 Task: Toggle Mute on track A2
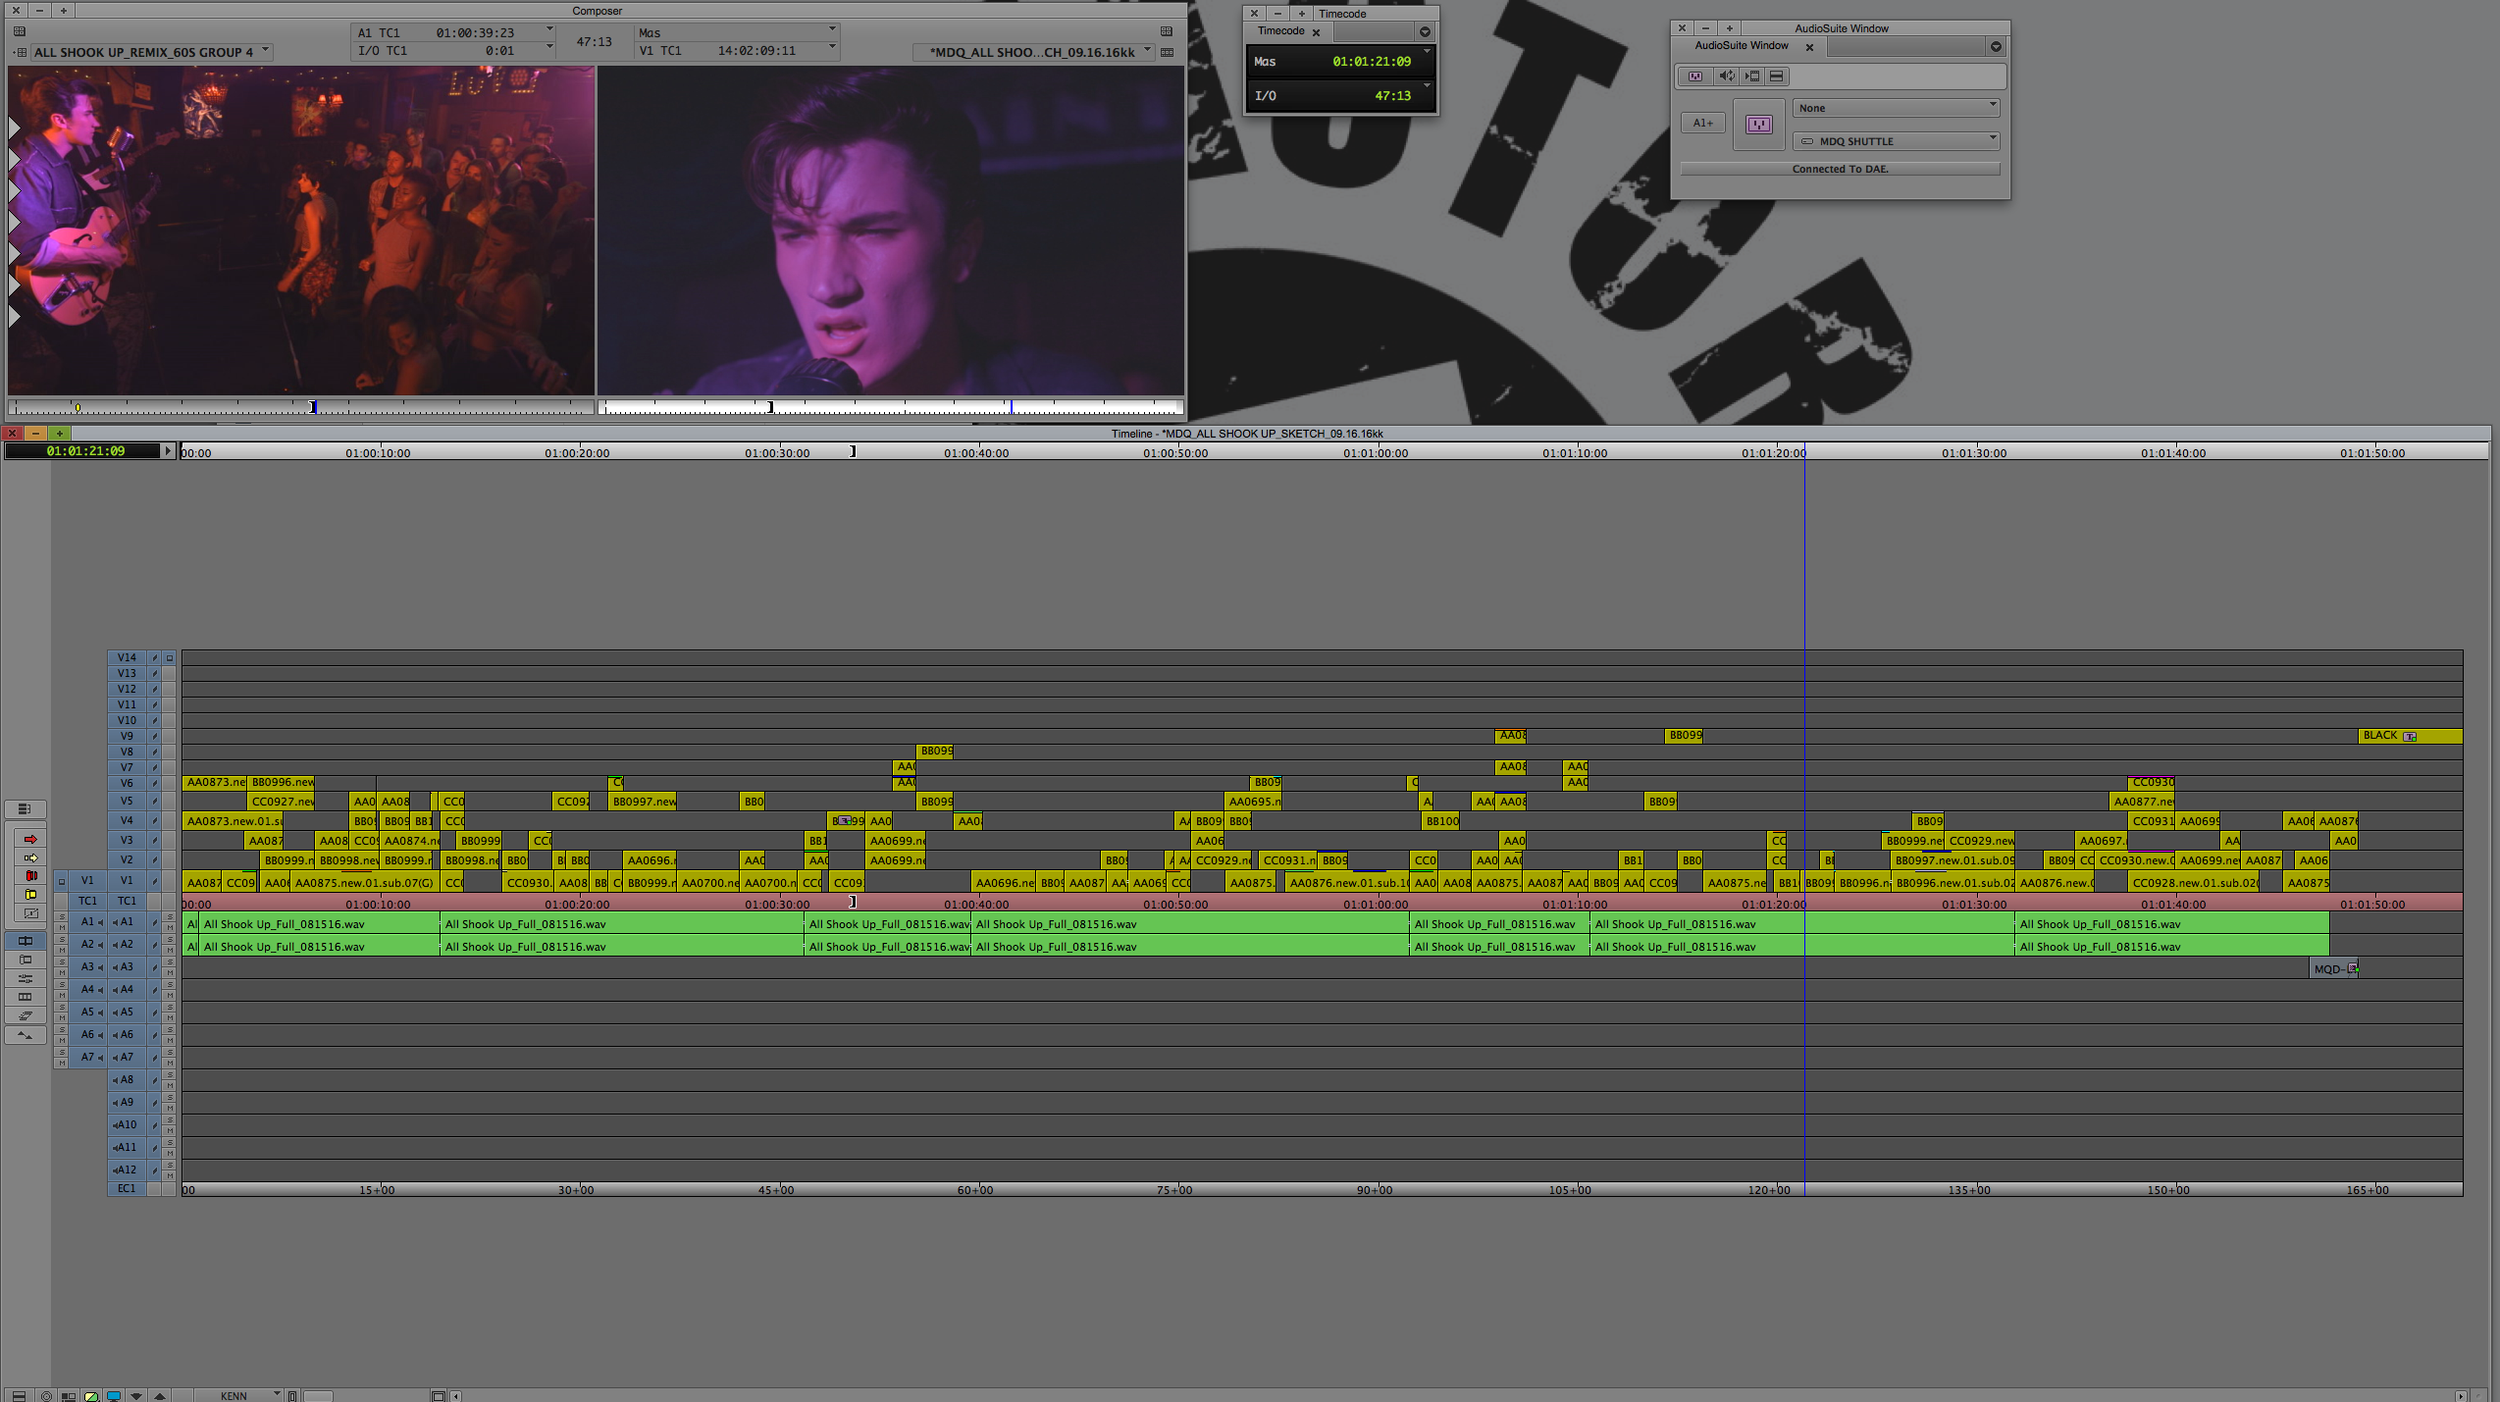[x=170, y=950]
